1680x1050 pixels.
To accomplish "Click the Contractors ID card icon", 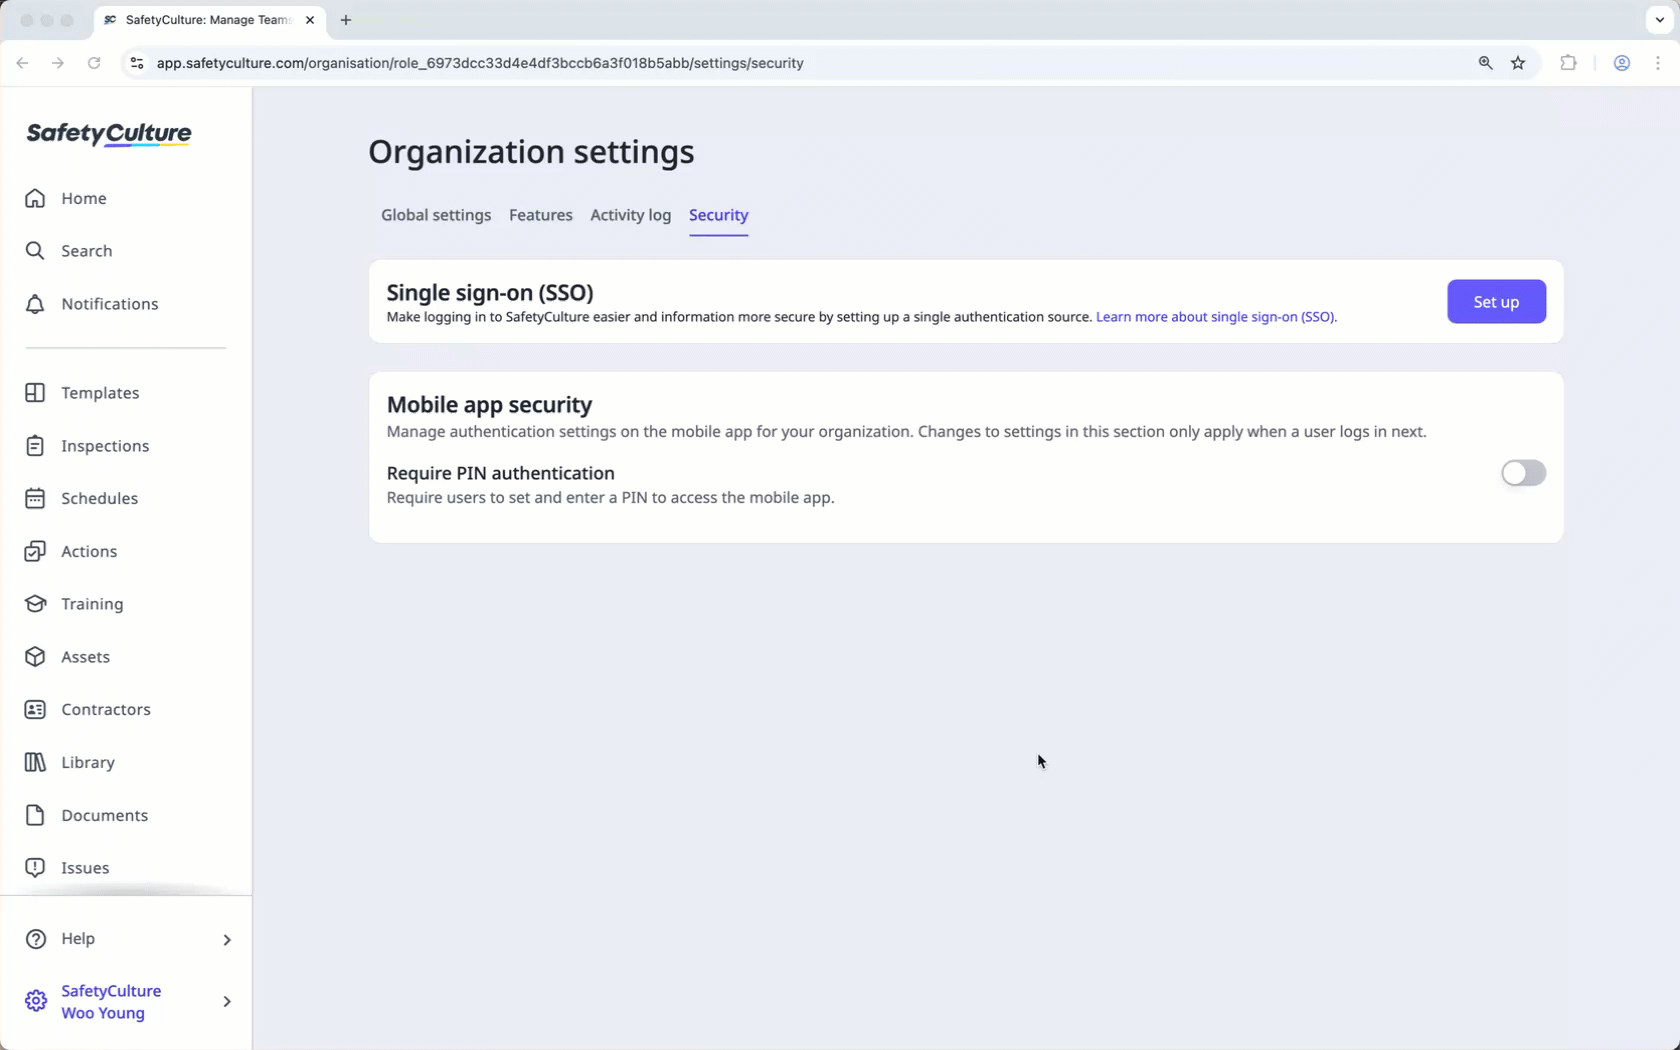I will point(35,709).
